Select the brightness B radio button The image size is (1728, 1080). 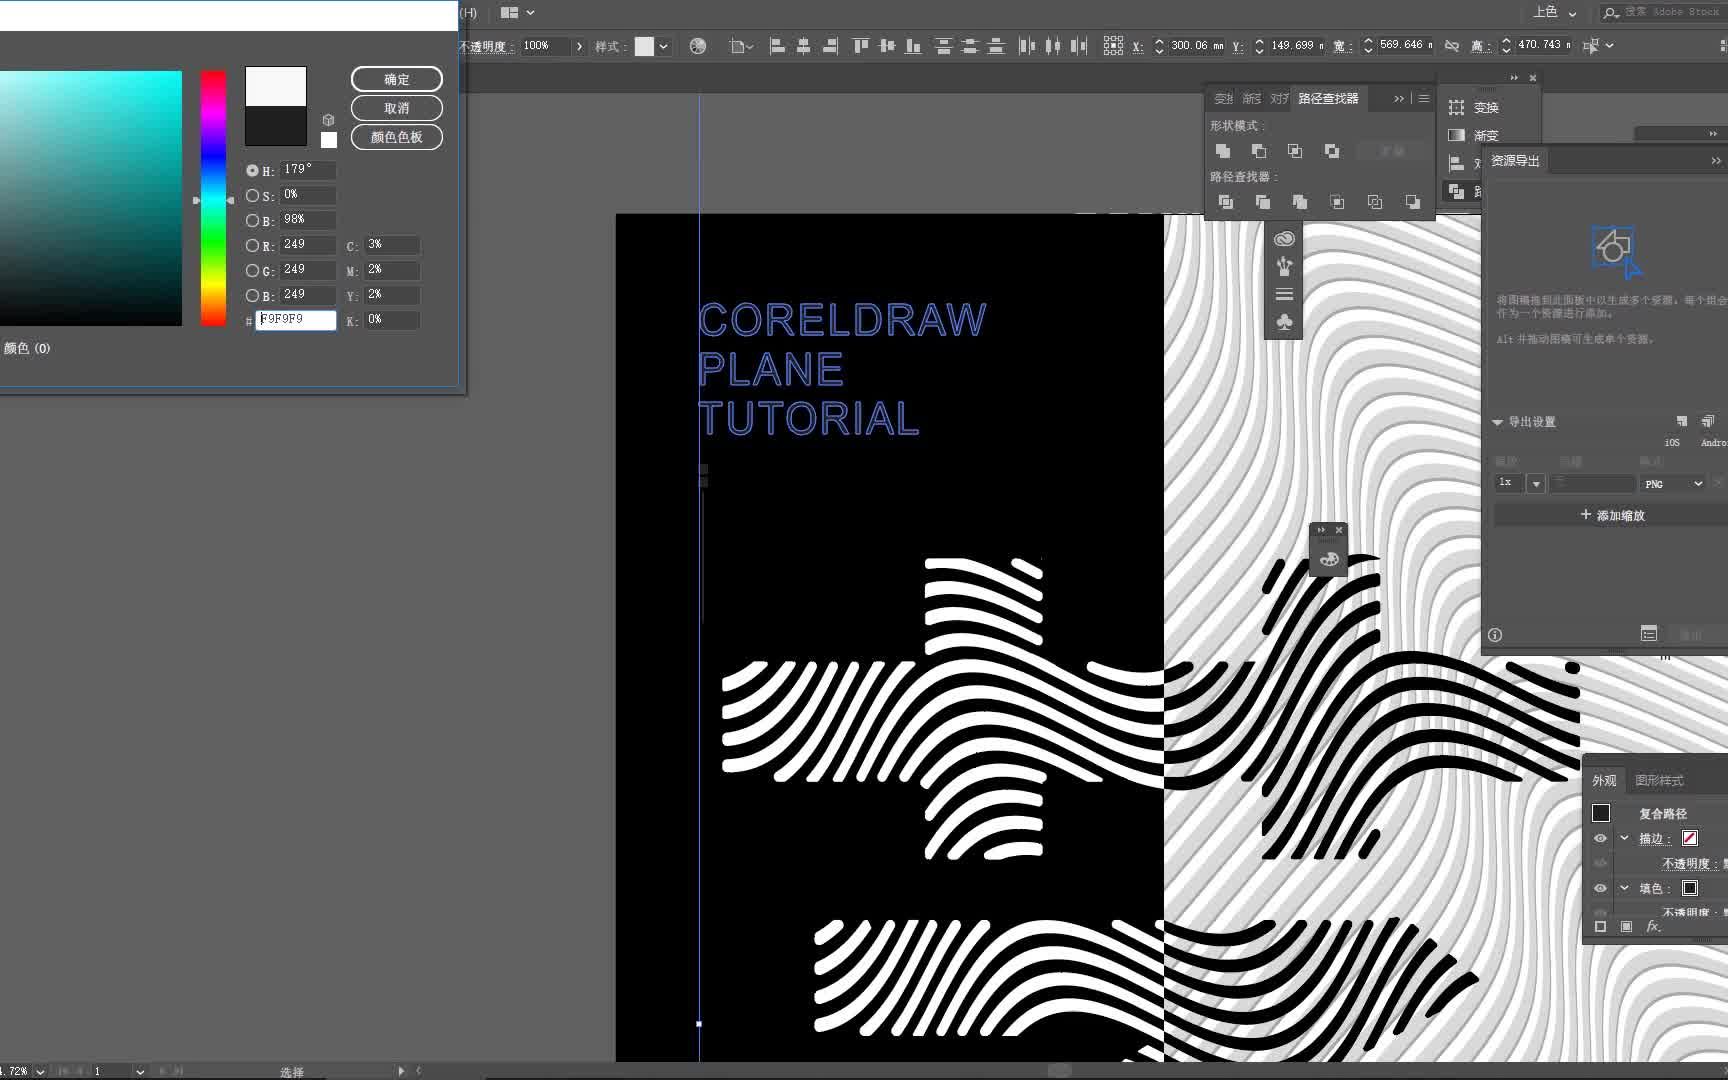[252, 221]
